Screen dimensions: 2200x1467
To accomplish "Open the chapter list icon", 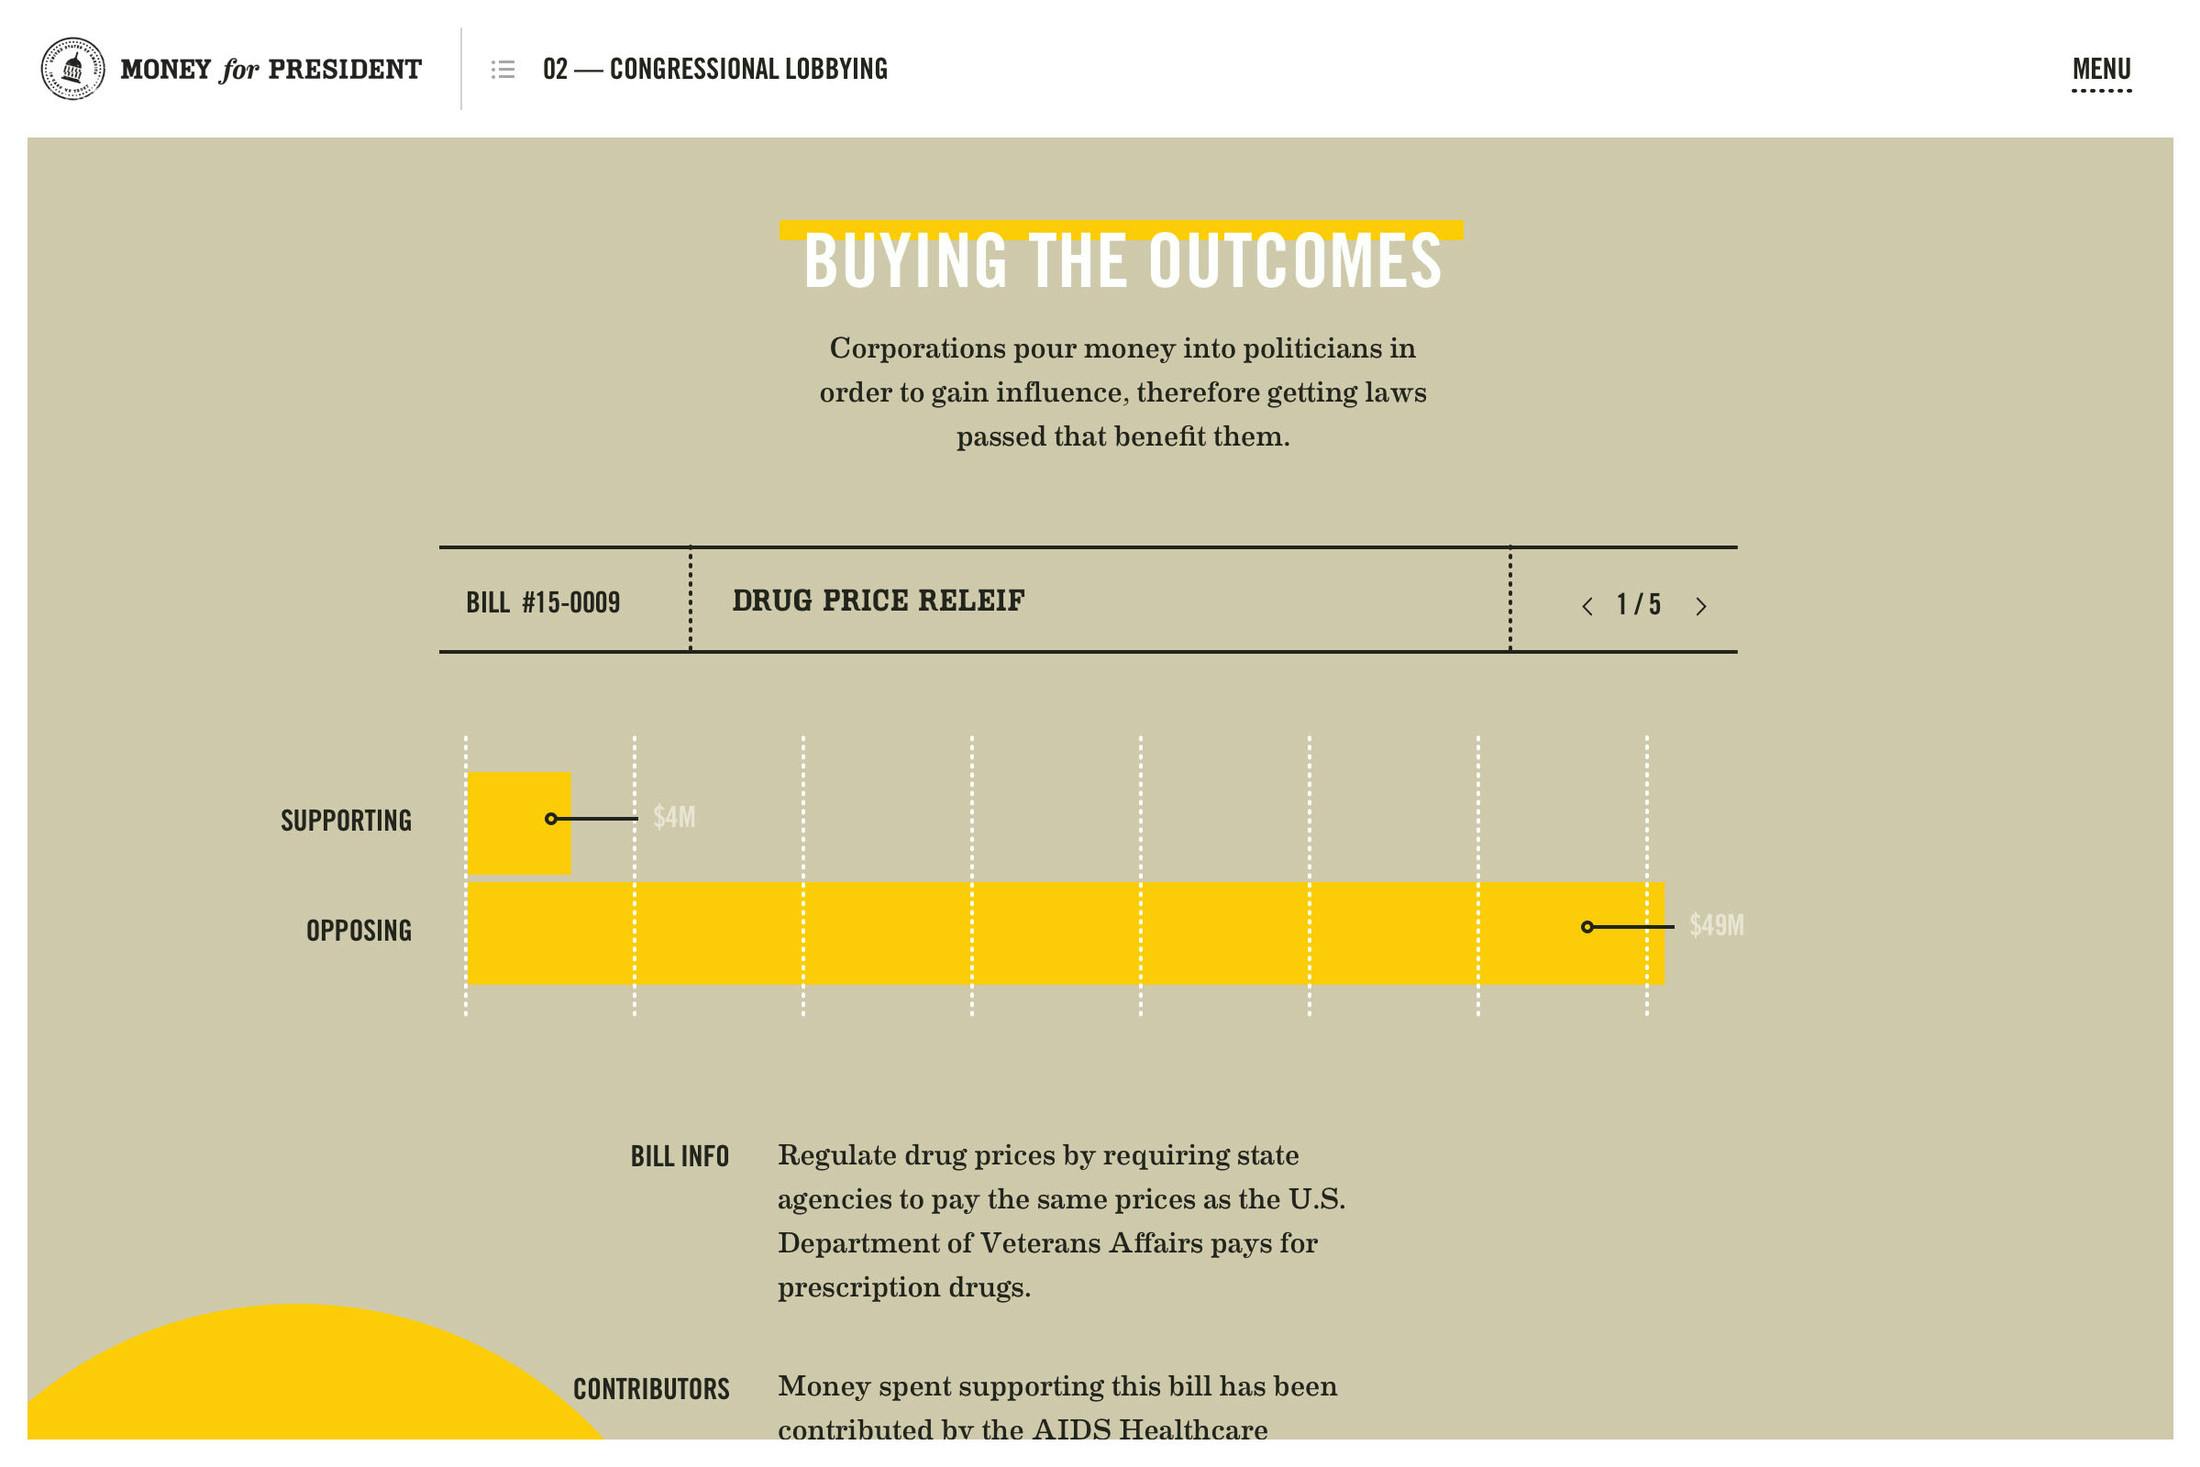I will tap(503, 69).
